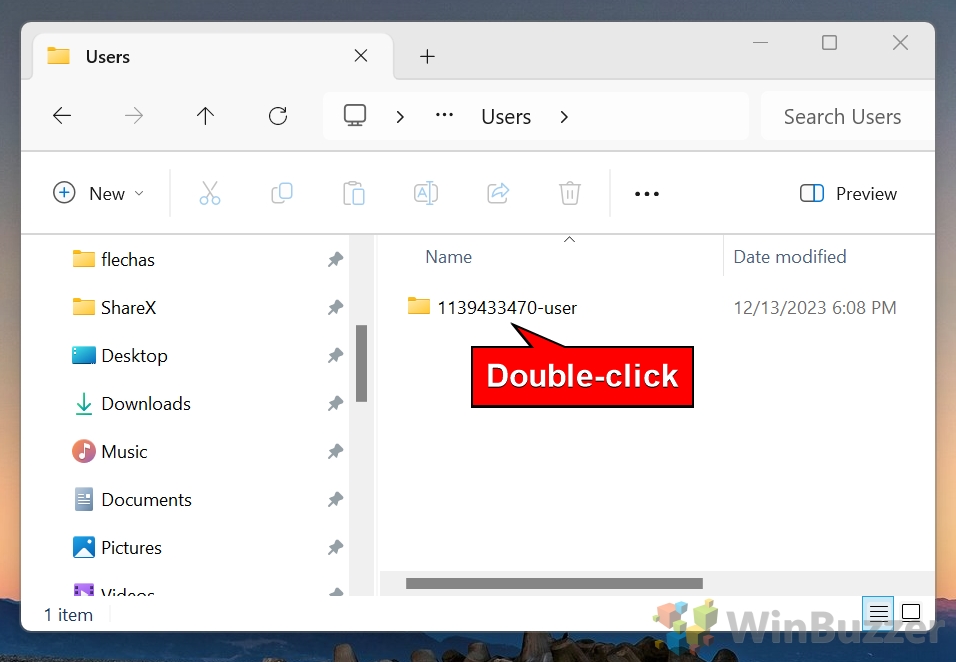Image resolution: width=956 pixels, height=662 pixels.
Task: Open flechas in the sidebar
Action: (127, 260)
